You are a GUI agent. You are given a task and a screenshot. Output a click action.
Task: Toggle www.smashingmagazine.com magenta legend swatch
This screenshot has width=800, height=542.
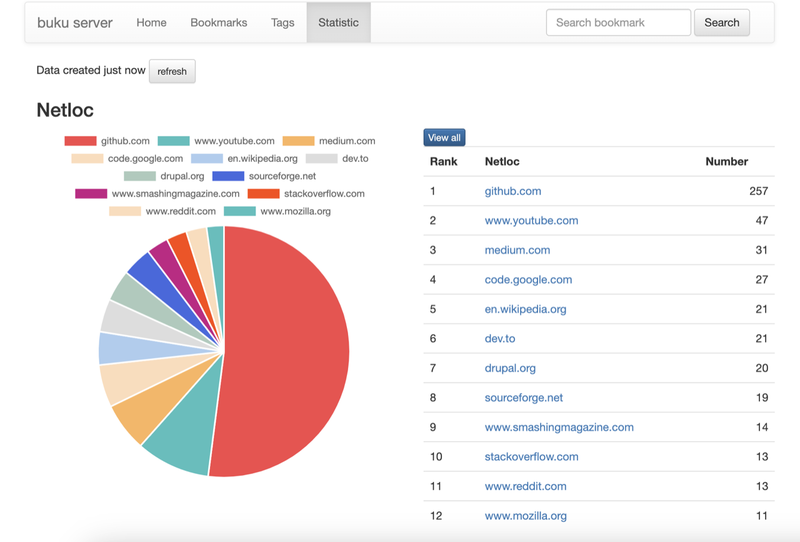point(91,194)
